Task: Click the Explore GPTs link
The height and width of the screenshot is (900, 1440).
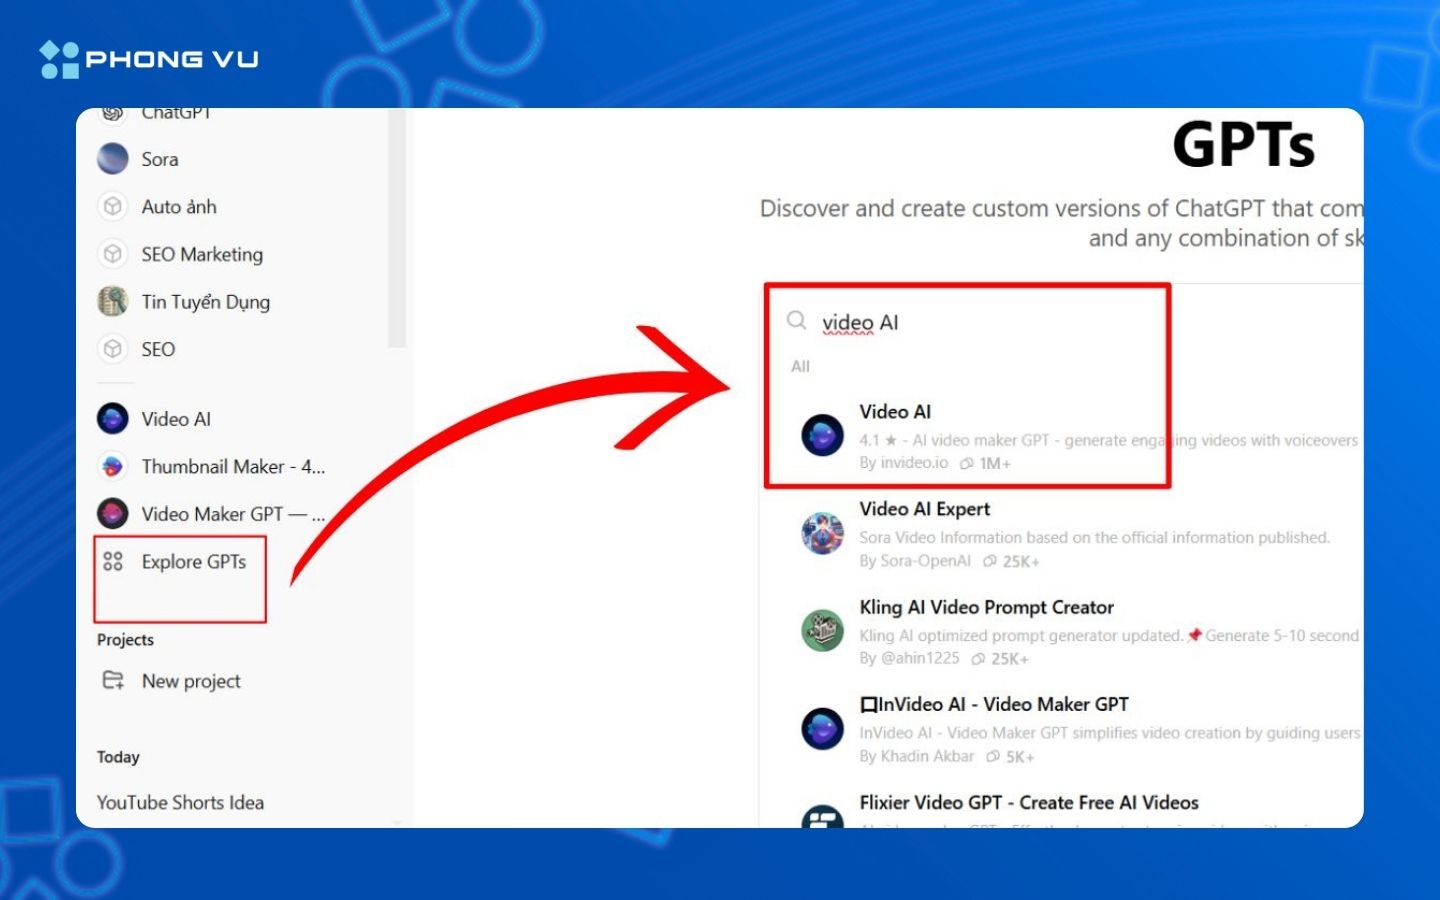Action: click(x=193, y=562)
